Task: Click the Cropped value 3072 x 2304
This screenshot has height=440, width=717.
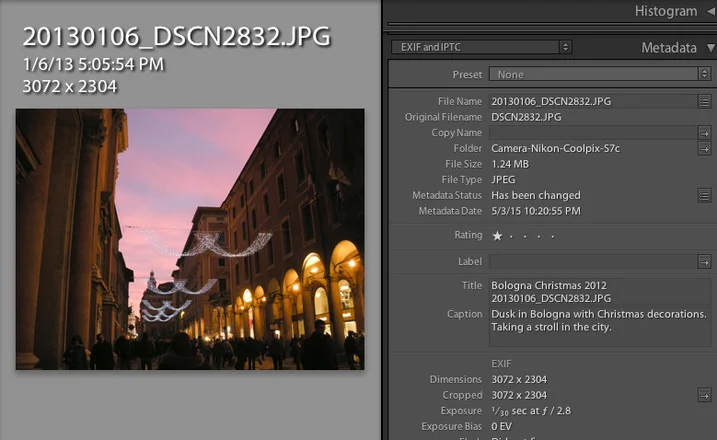Action: (519, 395)
